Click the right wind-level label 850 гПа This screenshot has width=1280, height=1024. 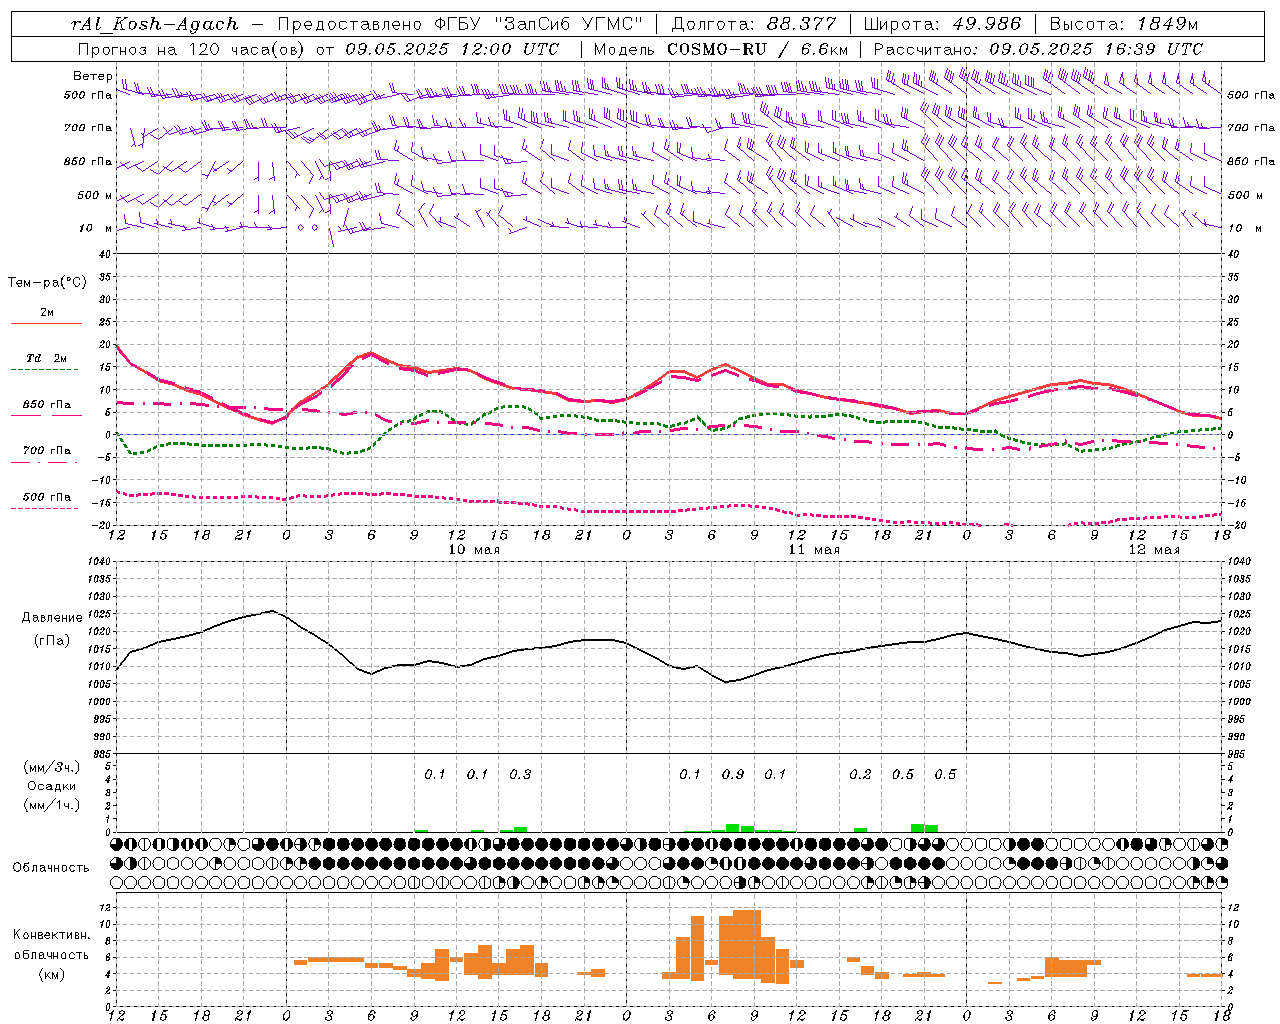coord(1251,161)
